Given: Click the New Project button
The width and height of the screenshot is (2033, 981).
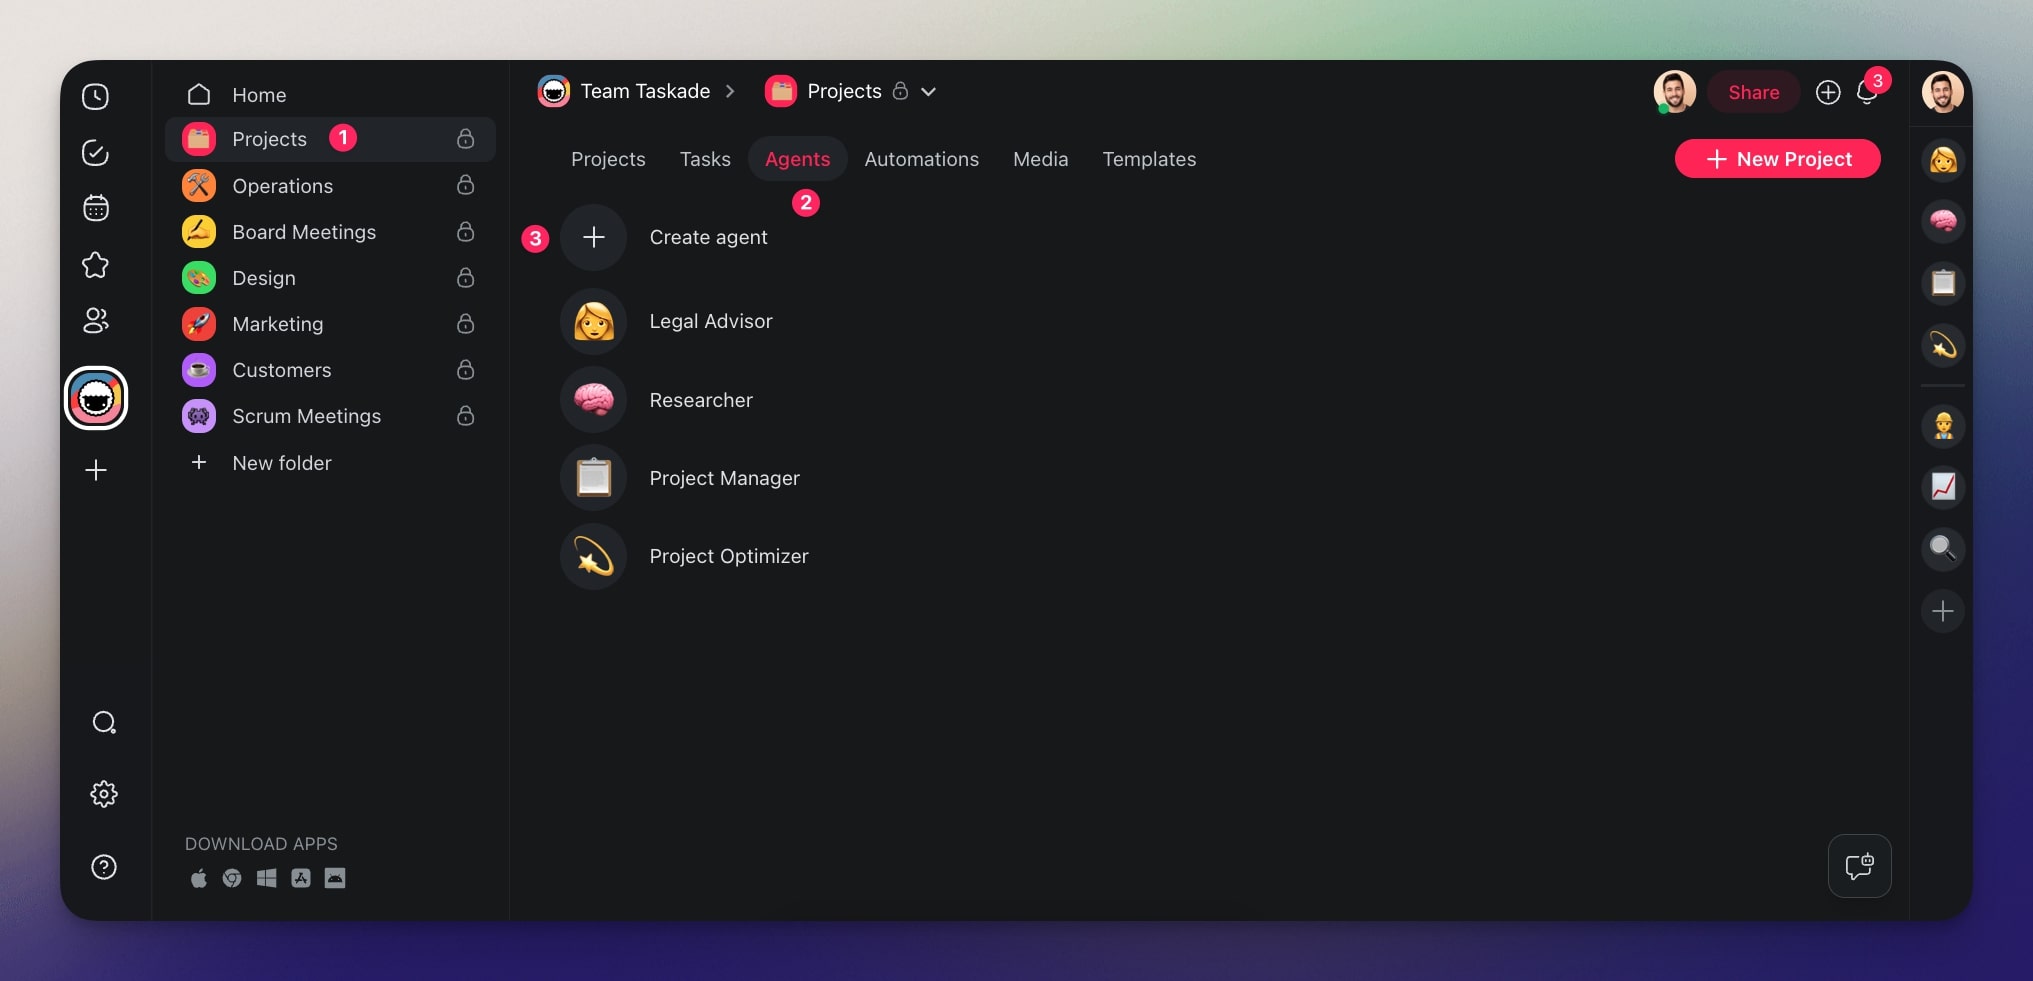Looking at the screenshot, I should 1777,159.
